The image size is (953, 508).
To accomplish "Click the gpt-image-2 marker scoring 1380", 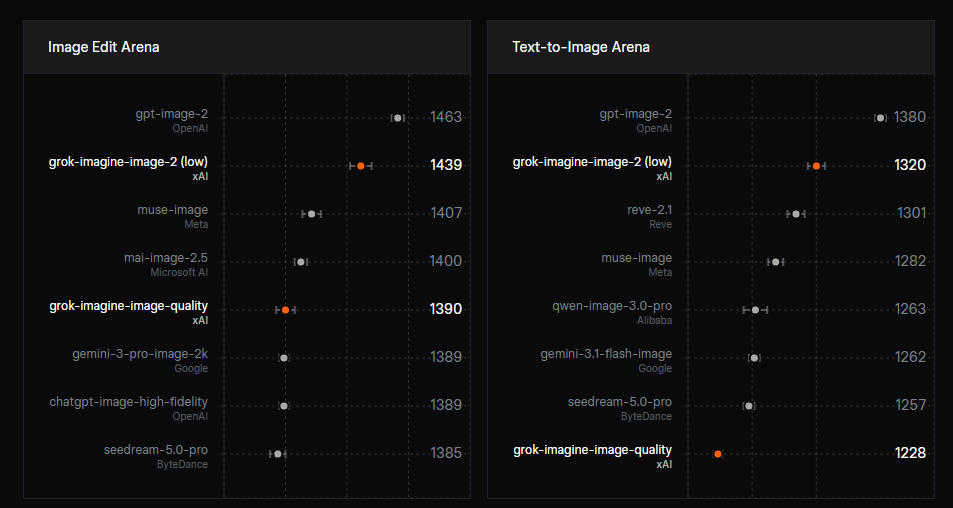I will point(880,118).
